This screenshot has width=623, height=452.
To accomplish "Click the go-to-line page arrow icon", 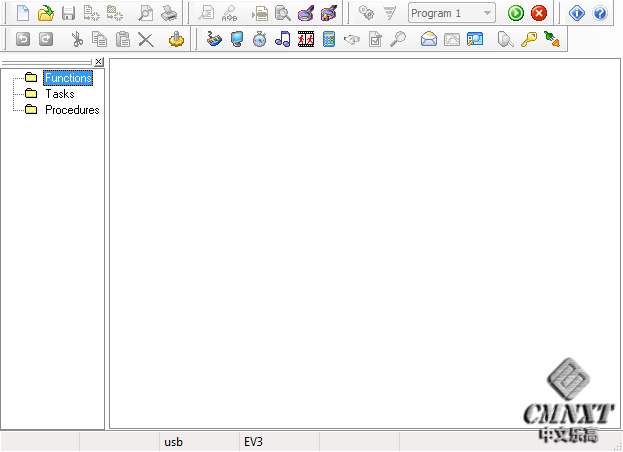I will tap(260, 13).
